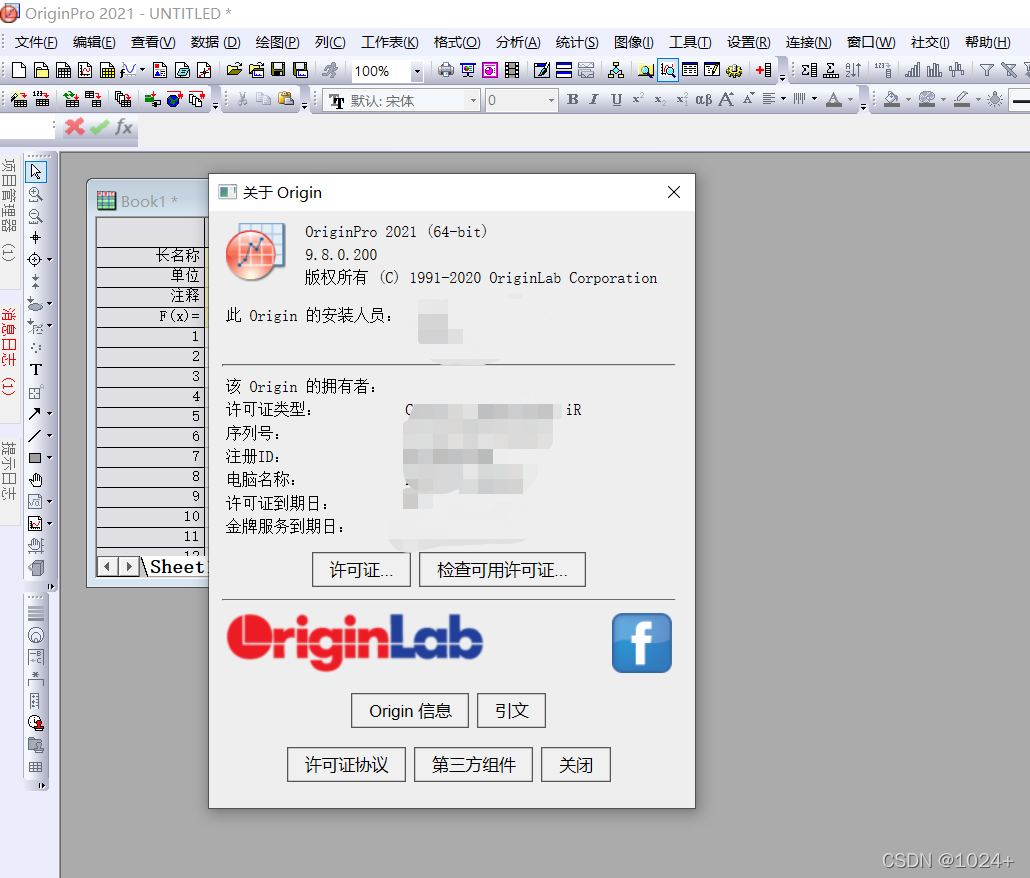Expand the fill color bucket dropdown arrow
Screen dimensions: 1030x878
[908, 100]
